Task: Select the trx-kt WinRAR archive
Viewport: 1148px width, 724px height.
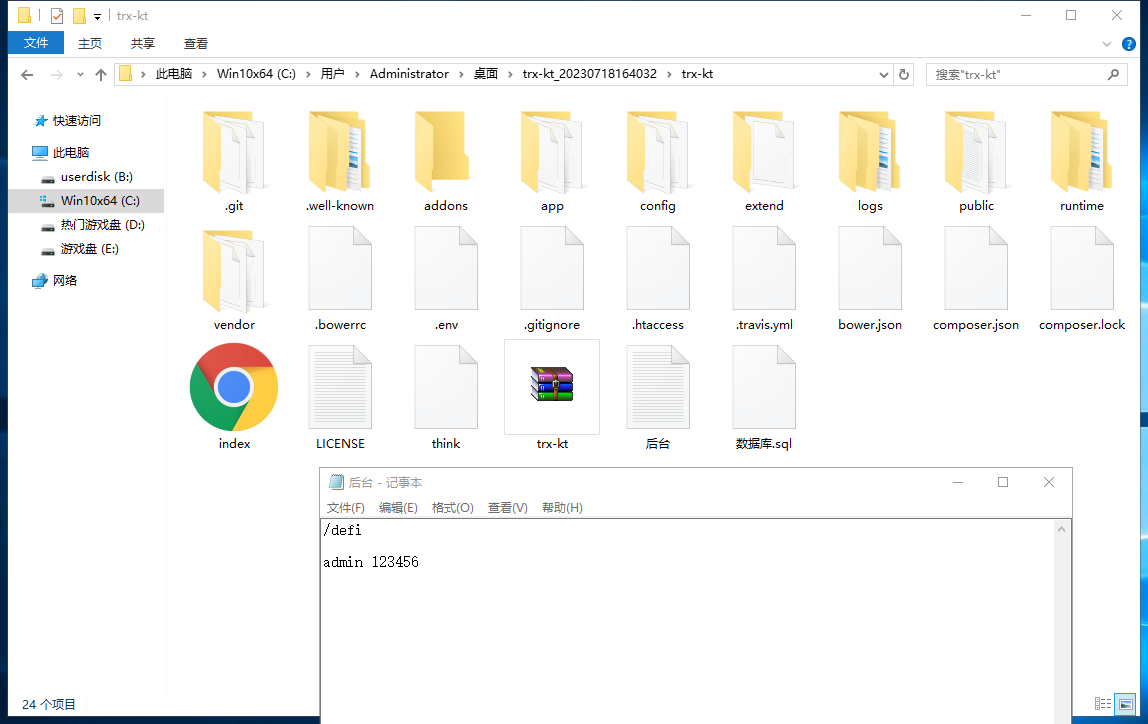Action: coord(552,385)
